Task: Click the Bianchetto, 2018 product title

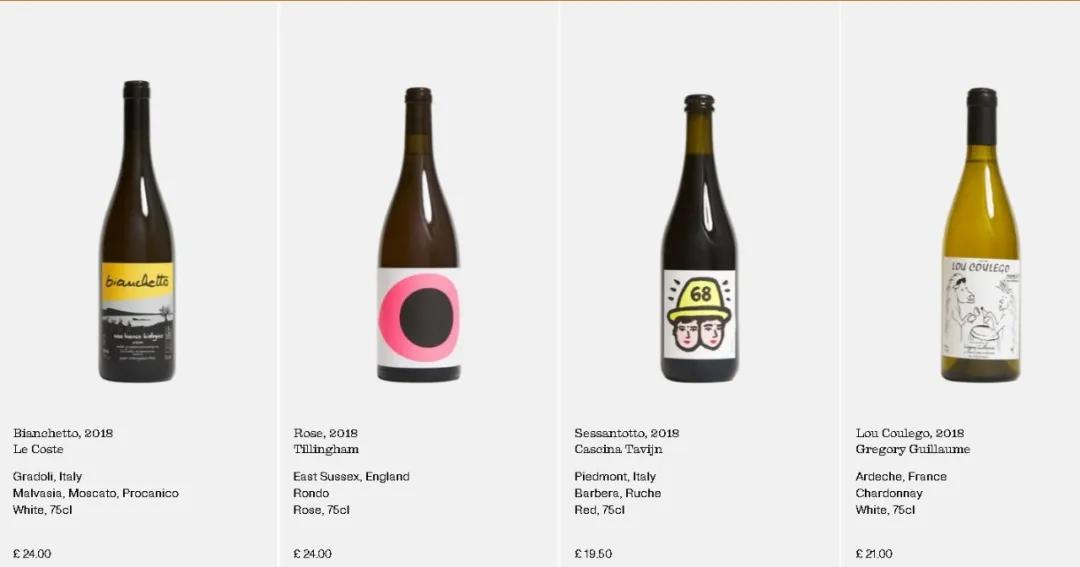Action: click(x=63, y=433)
